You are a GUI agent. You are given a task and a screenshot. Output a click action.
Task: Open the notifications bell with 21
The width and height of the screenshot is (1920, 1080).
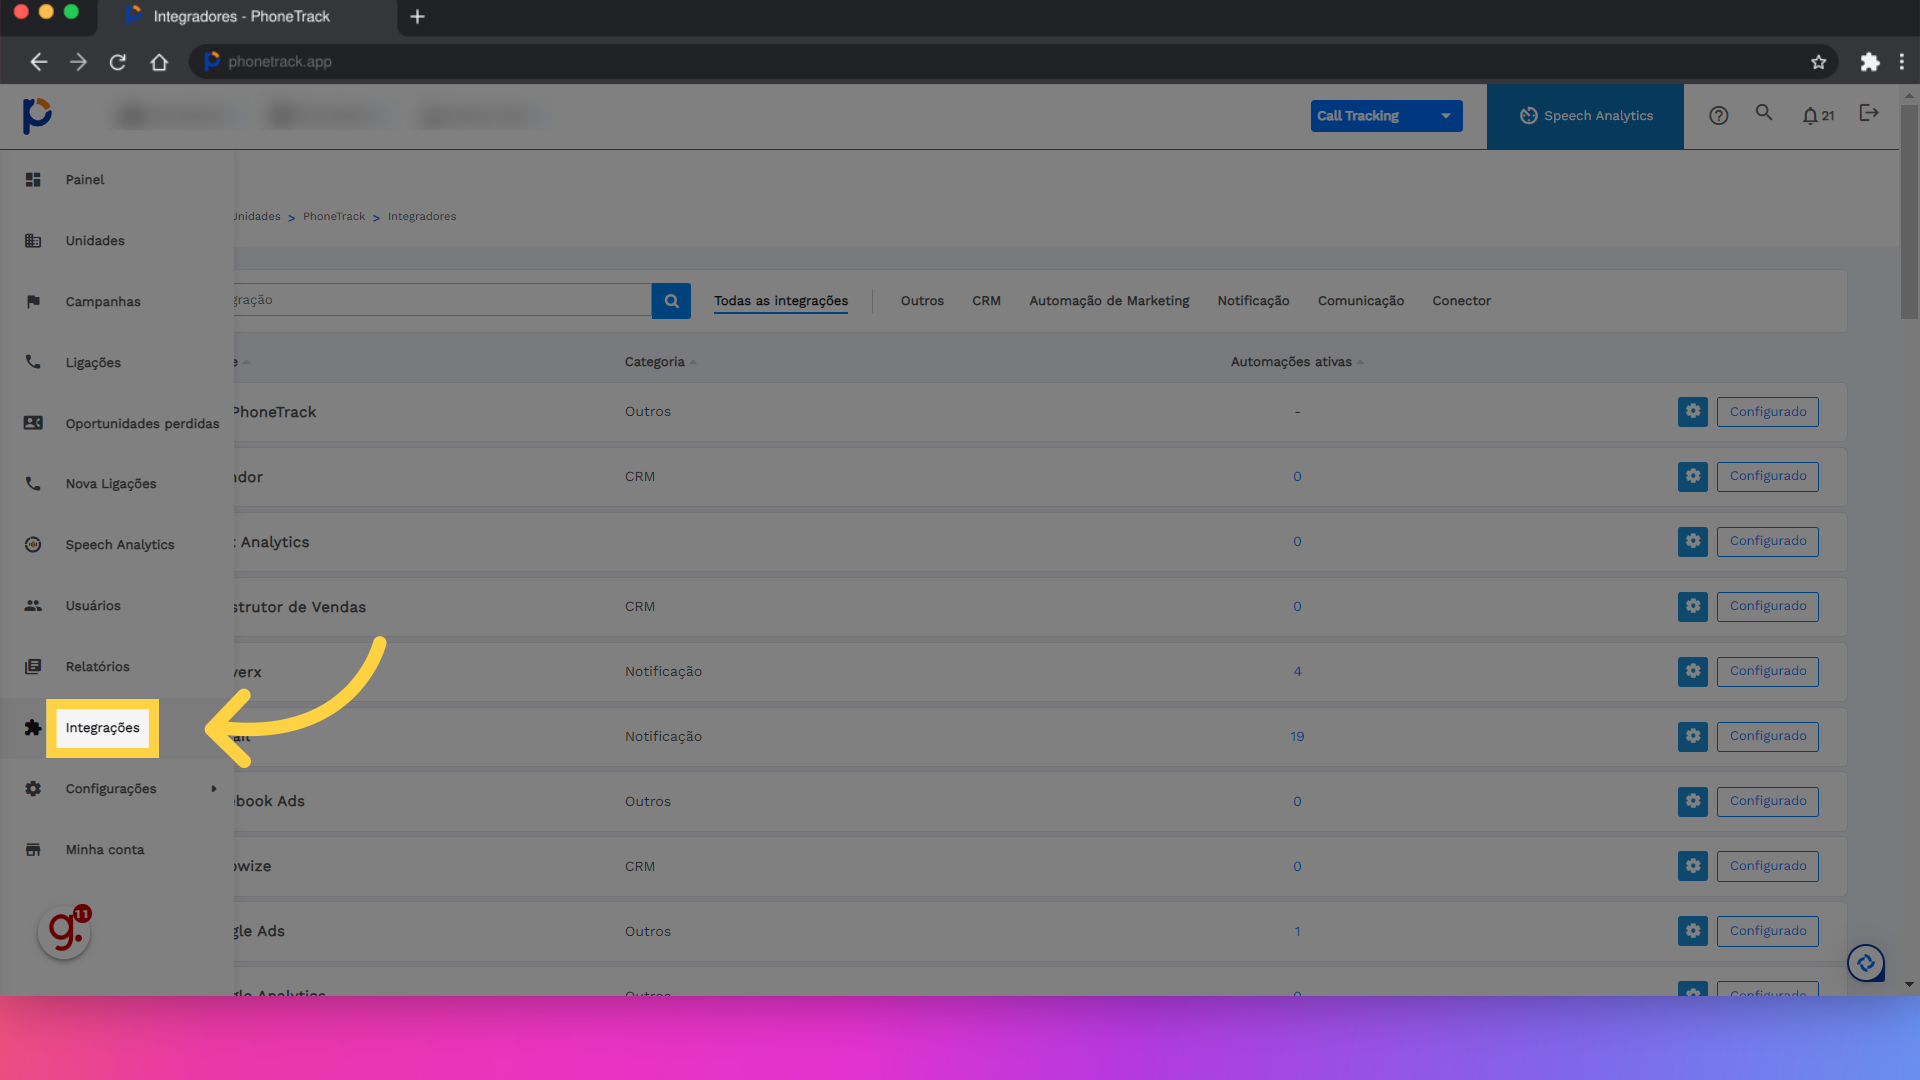[x=1818, y=116]
